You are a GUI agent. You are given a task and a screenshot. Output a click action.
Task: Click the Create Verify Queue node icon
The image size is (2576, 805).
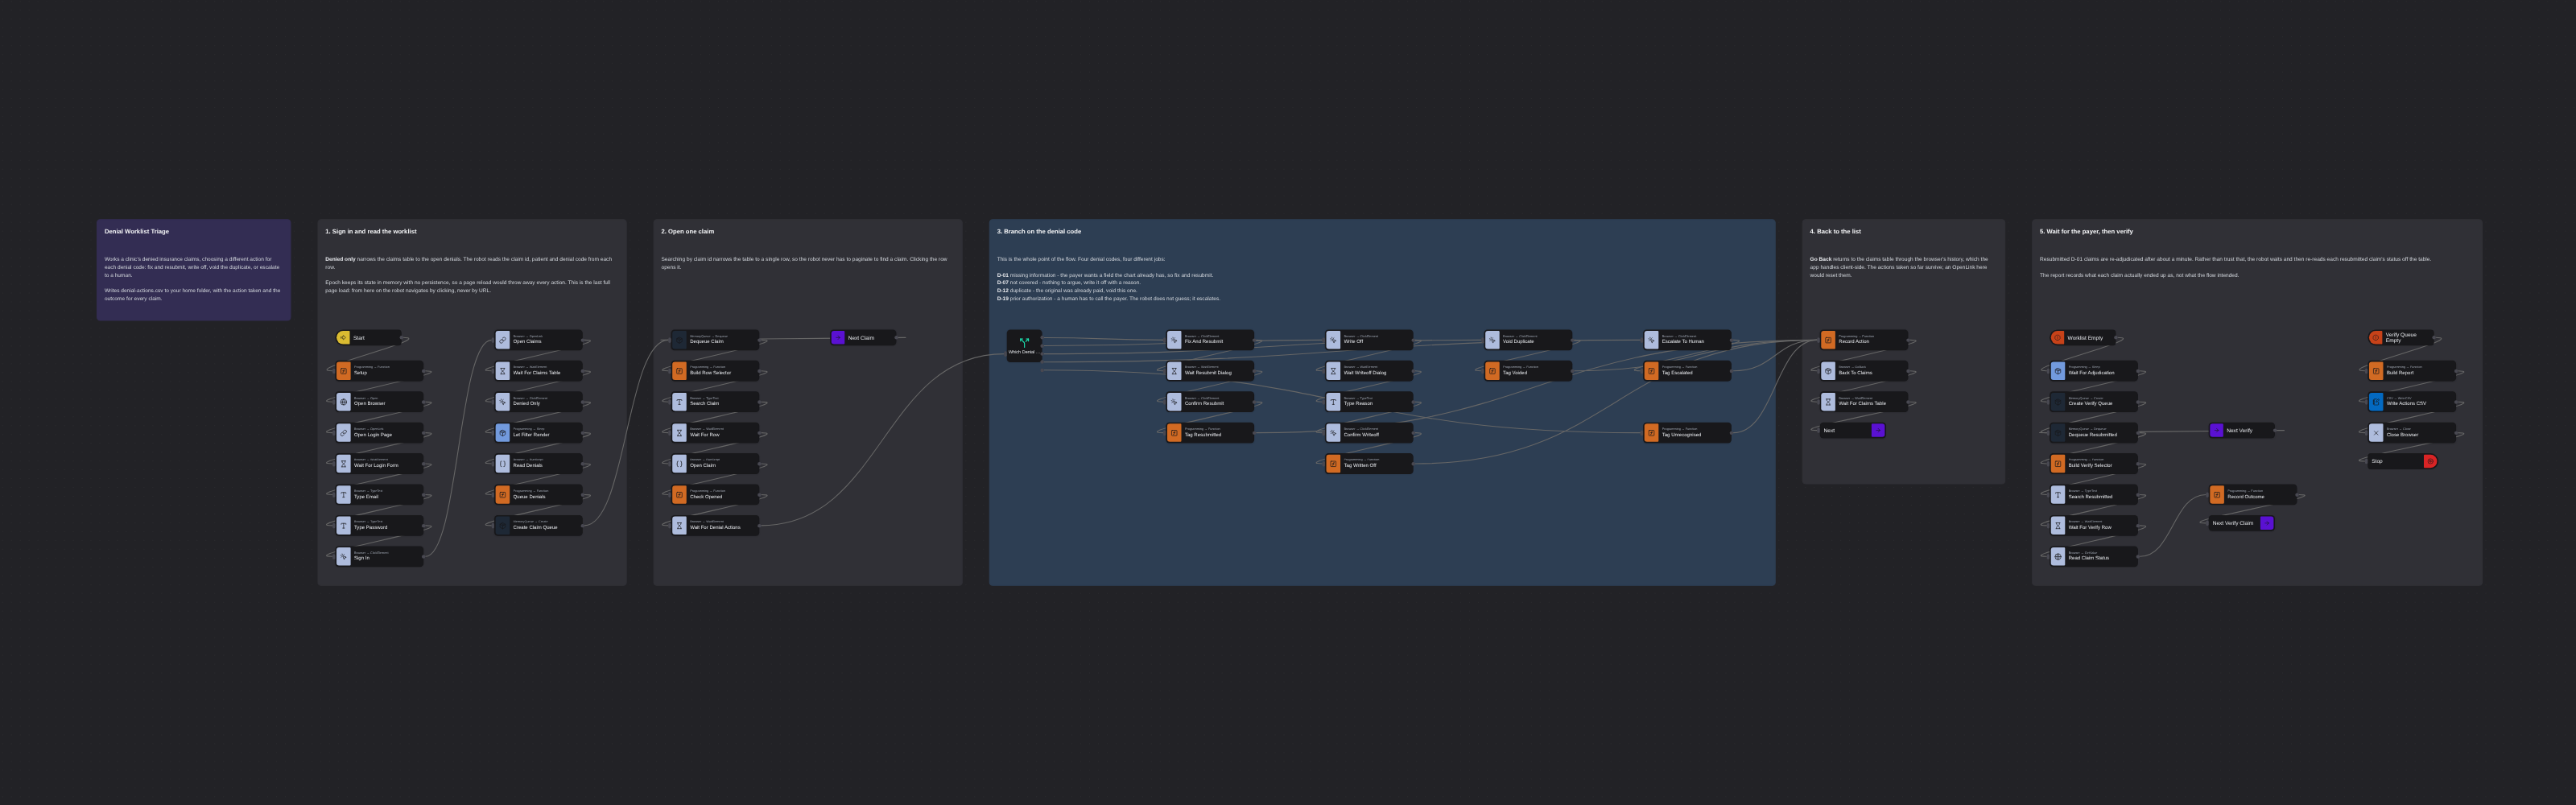[x=2059, y=402]
